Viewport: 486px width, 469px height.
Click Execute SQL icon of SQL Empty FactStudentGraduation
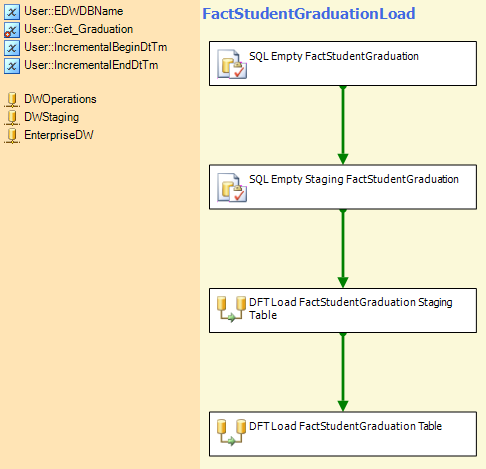click(x=232, y=64)
